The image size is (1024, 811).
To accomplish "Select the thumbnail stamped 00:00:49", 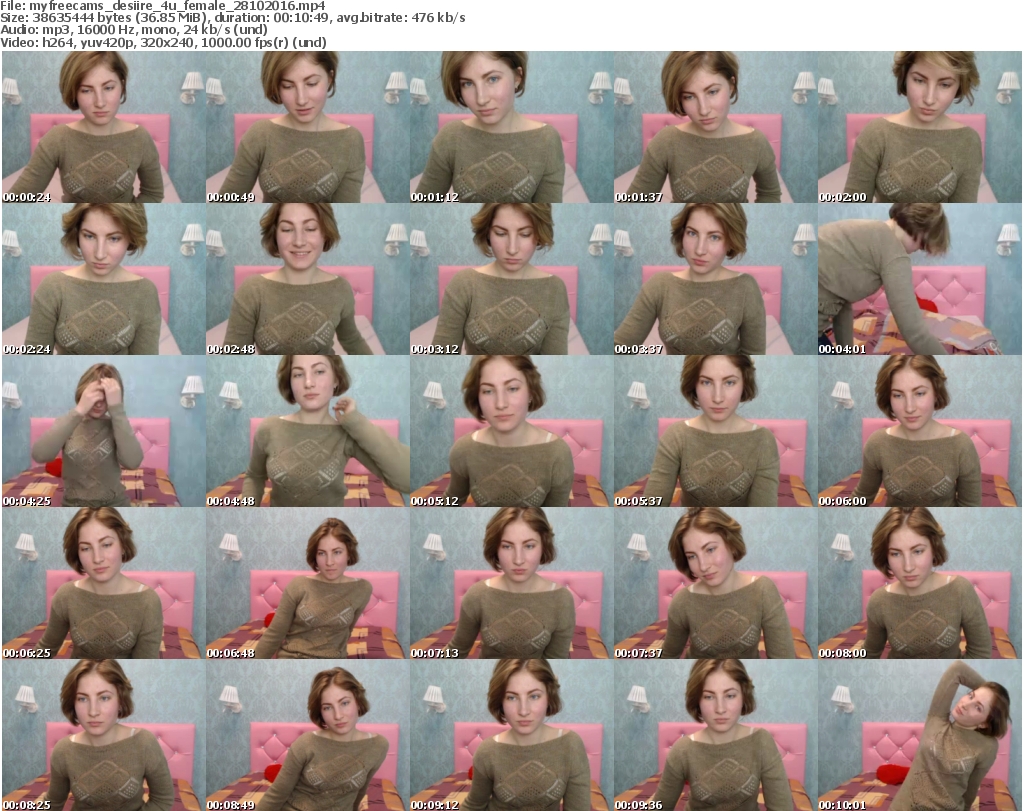I will [x=308, y=127].
